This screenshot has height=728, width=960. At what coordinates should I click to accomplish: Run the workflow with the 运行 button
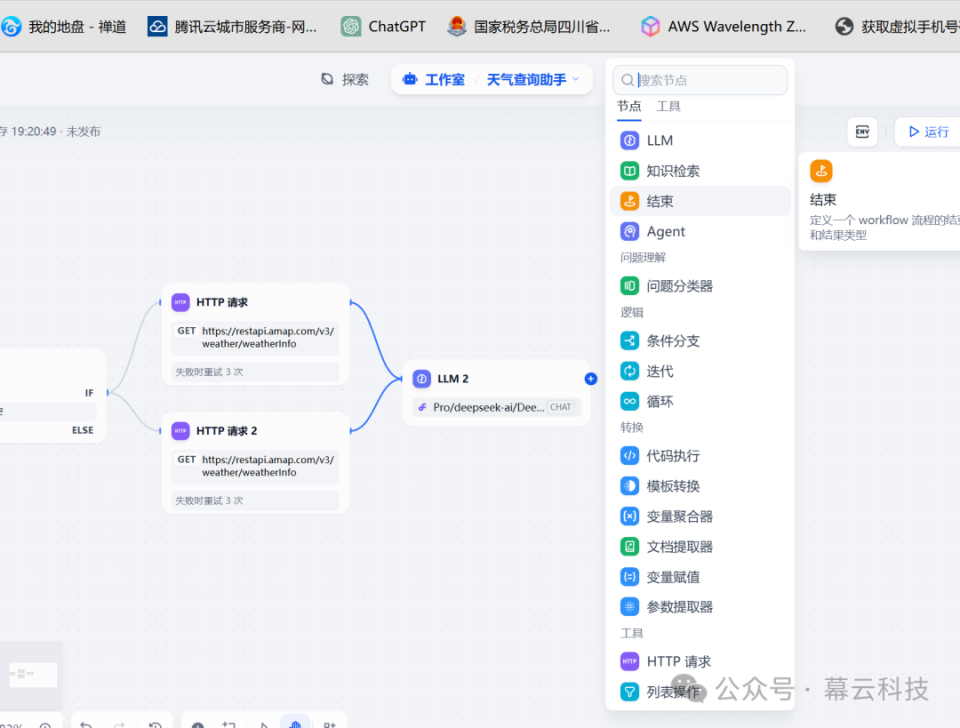point(928,132)
